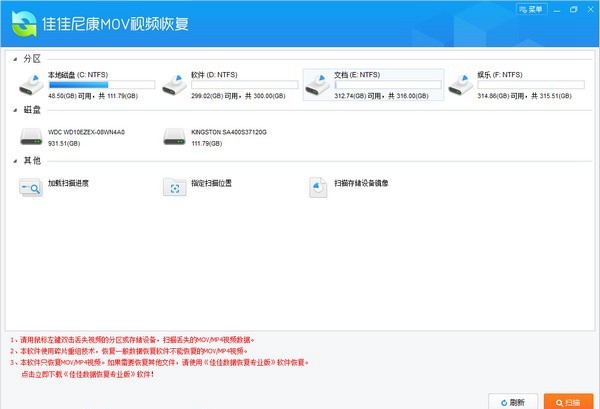The width and height of the screenshot is (600, 409).
Task: Click the WDC WD10EZEX-08WN4A0 disk name
Action: click(x=86, y=132)
